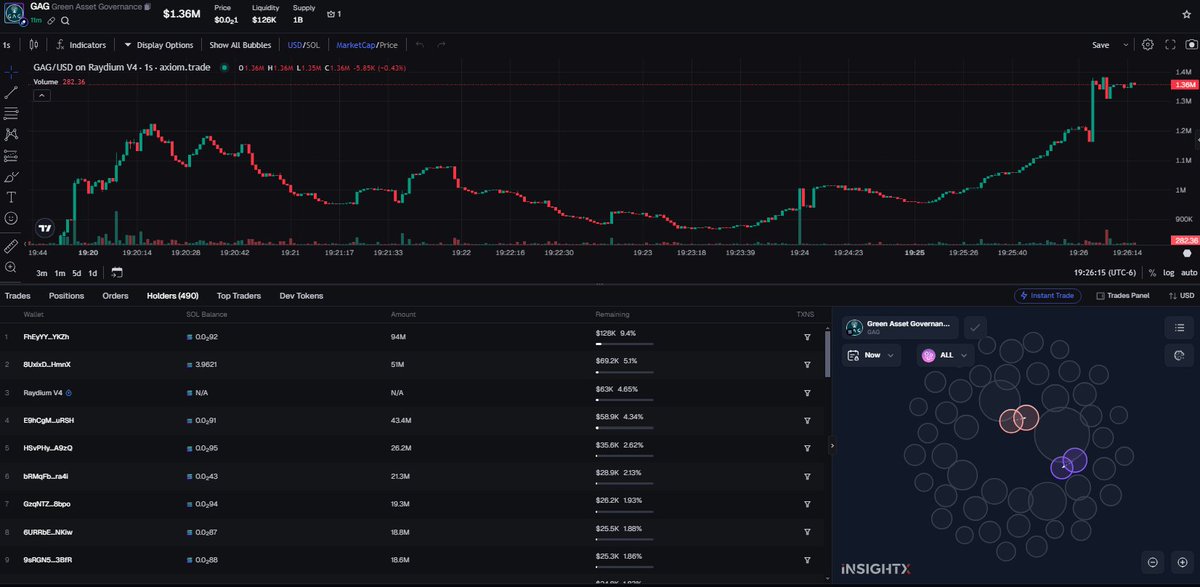Screen dimensions: 1200x587
Task: Switch to the Positions tab
Action: 66,296
